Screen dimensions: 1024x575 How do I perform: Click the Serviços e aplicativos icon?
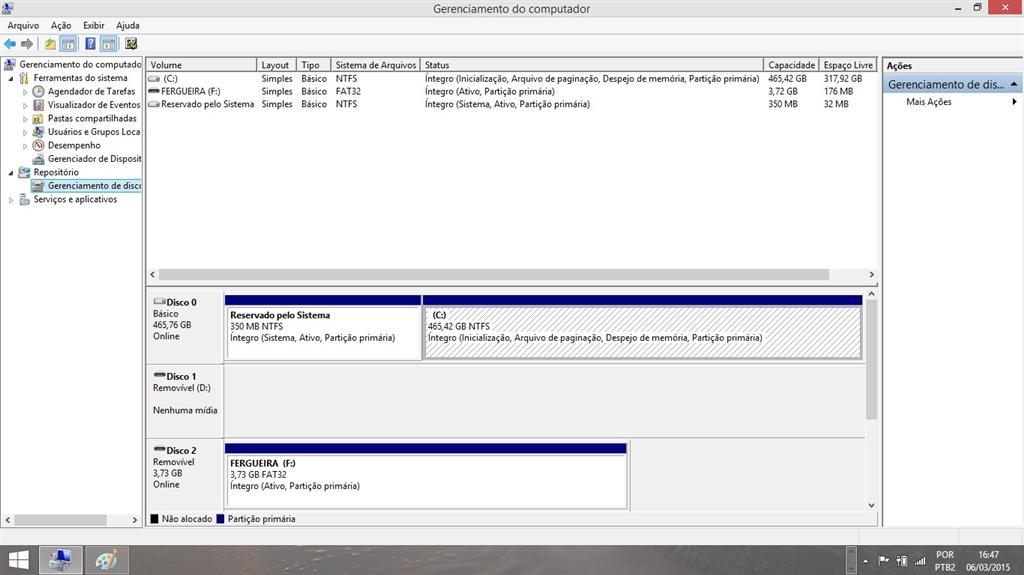tap(24, 199)
